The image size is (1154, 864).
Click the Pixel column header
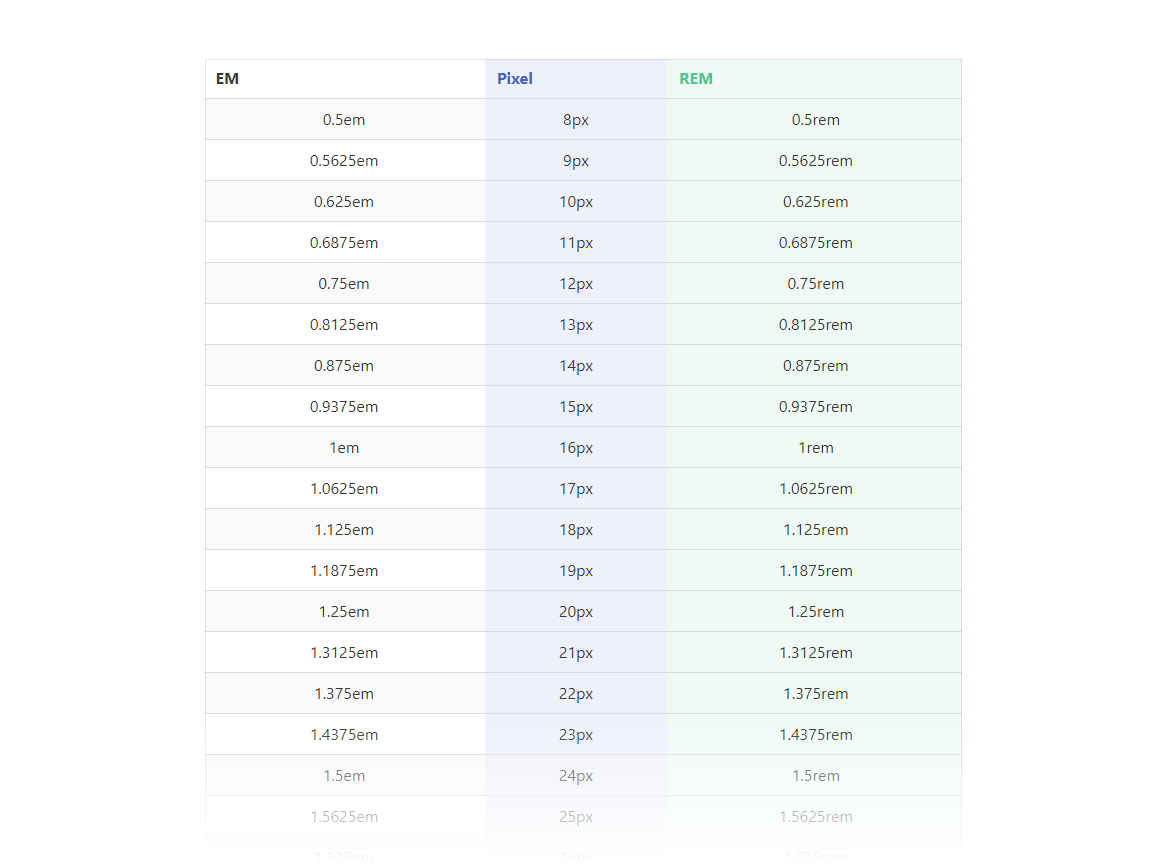tap(515, 79)
